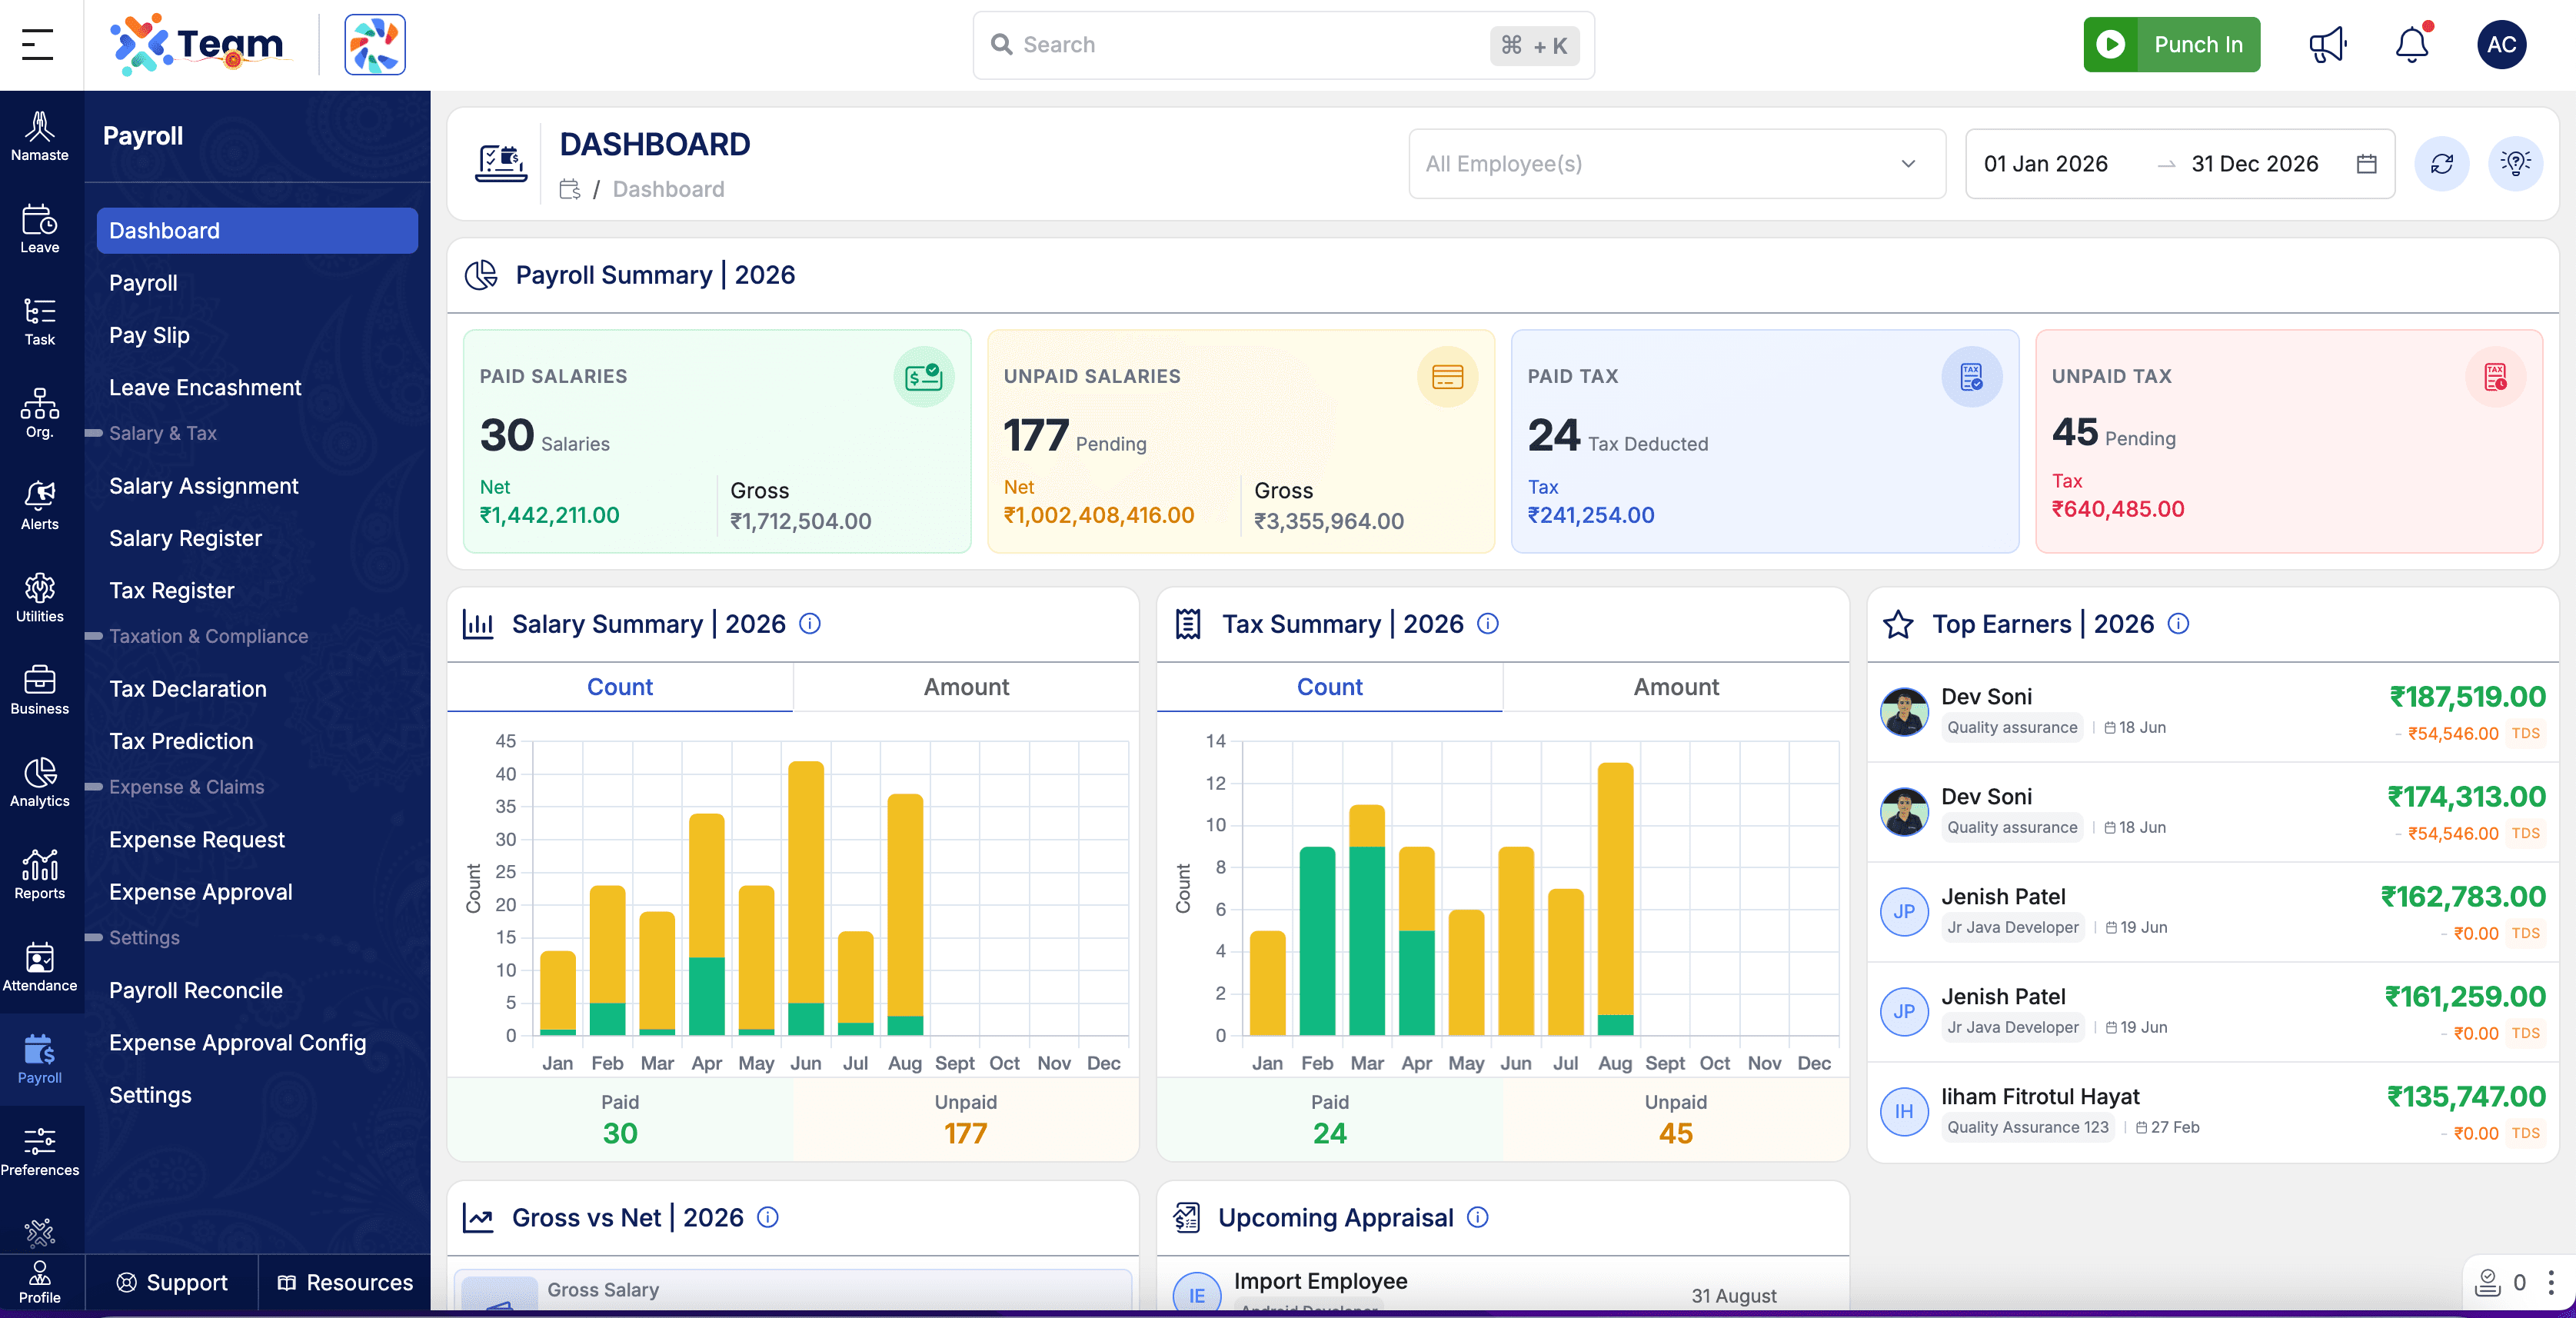Expand the All Employee(s) dropdown
This screenshot has height=1318, width=2576.
coord(1677,164)
